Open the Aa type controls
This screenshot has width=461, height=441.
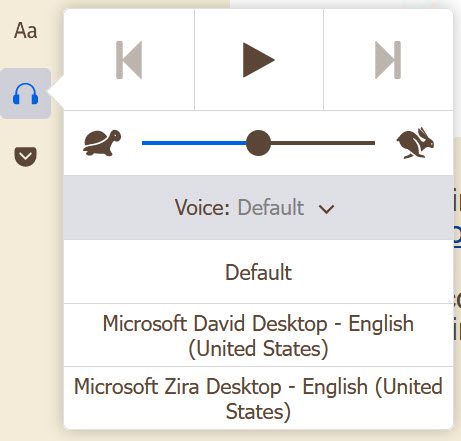point(25,31)
